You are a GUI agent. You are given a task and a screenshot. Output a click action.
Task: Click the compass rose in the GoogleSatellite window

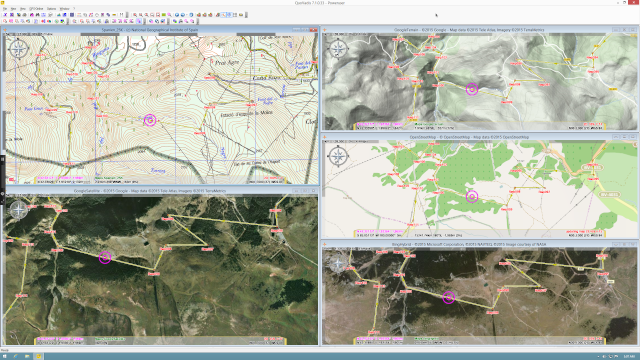tap(18, 210)
